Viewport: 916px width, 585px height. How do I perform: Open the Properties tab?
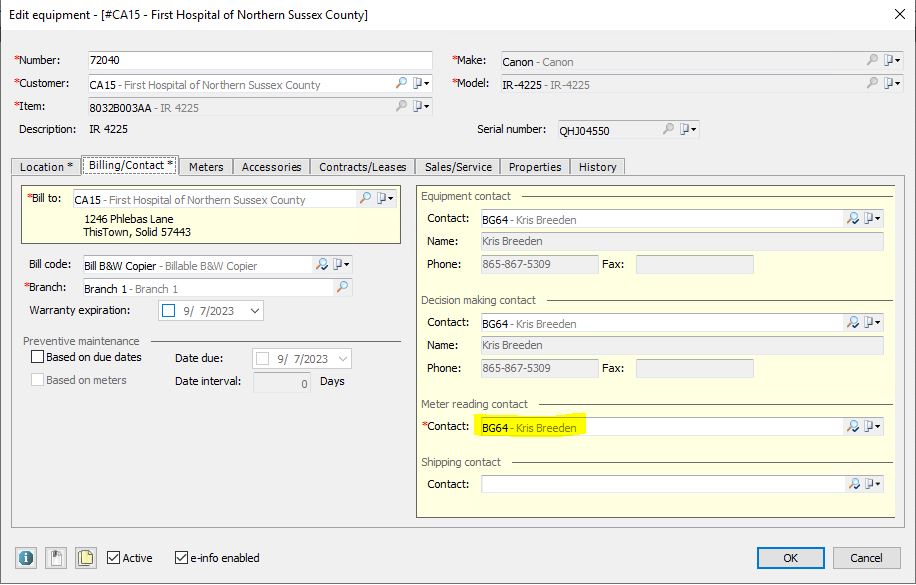point(535,167)
